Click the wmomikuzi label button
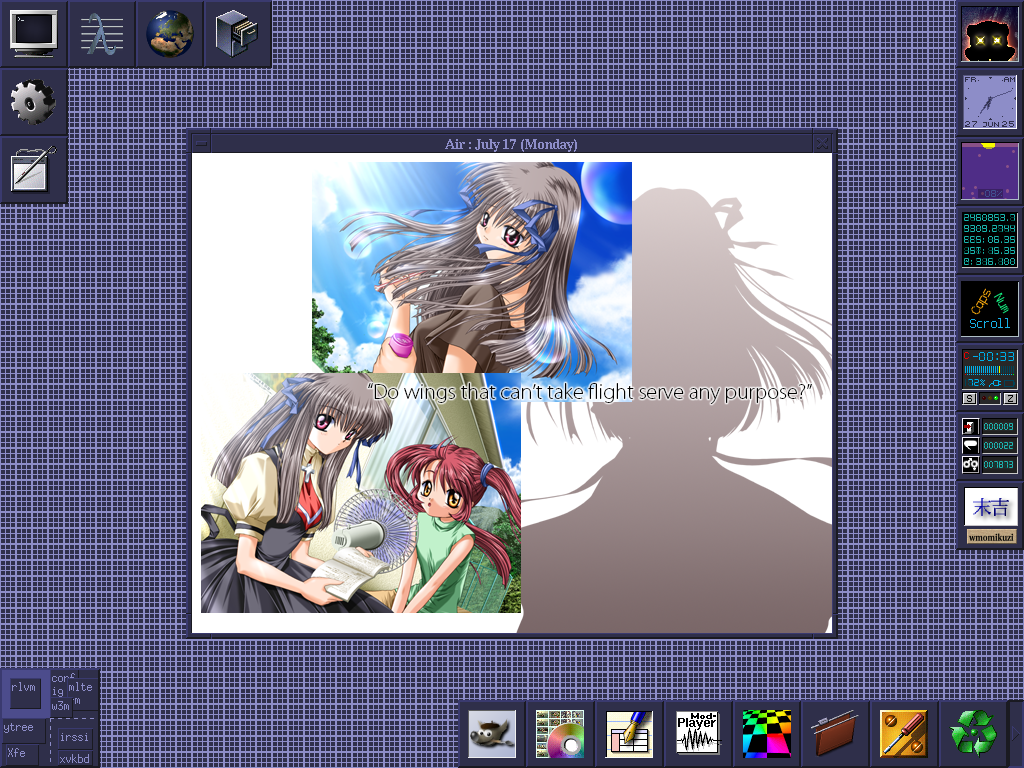The width and height of the screenshot is (1024, 768). (x=991, y=537)
